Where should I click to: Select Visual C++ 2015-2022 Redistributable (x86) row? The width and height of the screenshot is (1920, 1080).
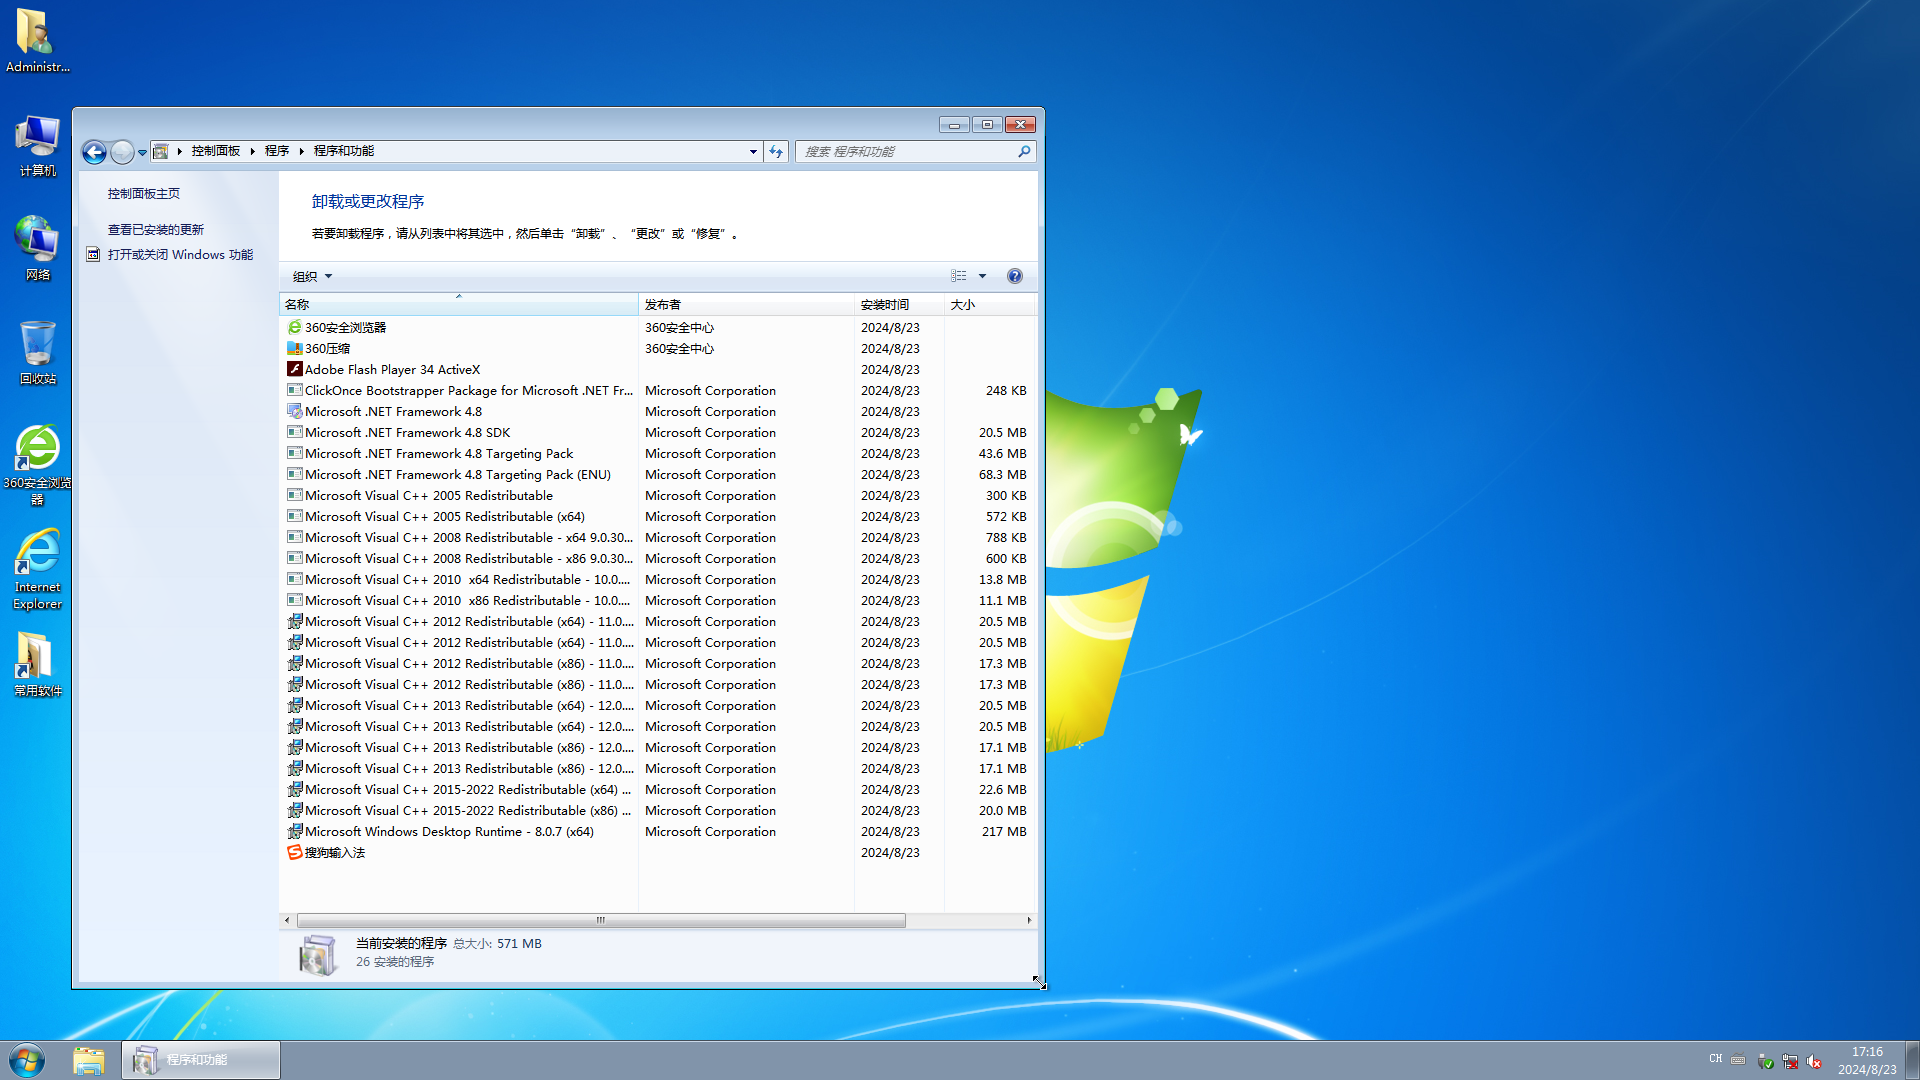coord(657,811)
